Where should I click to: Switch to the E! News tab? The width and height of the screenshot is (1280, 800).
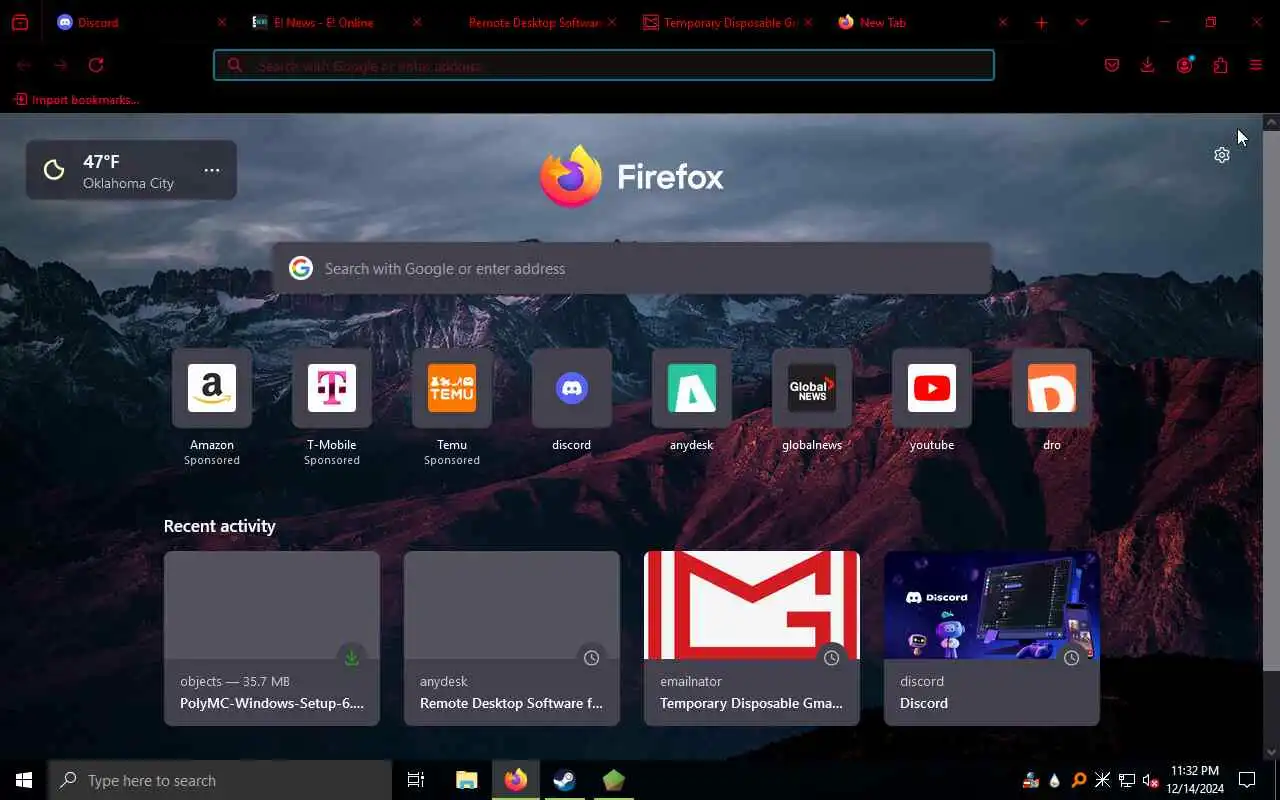[x=336, y=22]
